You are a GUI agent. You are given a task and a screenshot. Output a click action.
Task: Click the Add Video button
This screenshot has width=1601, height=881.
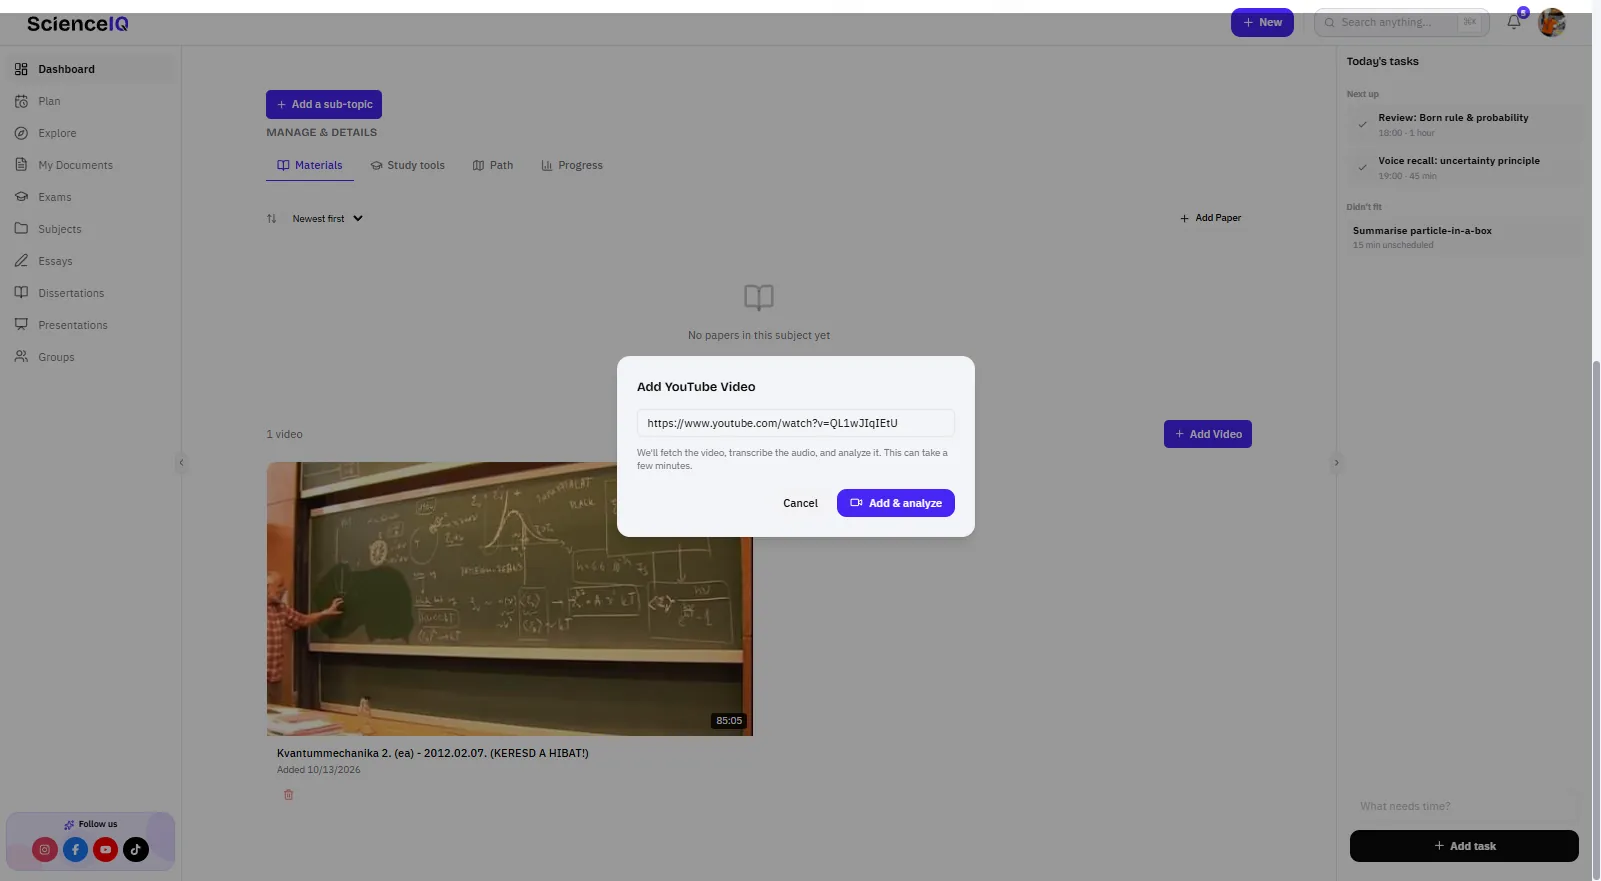tap(1208, 434)
